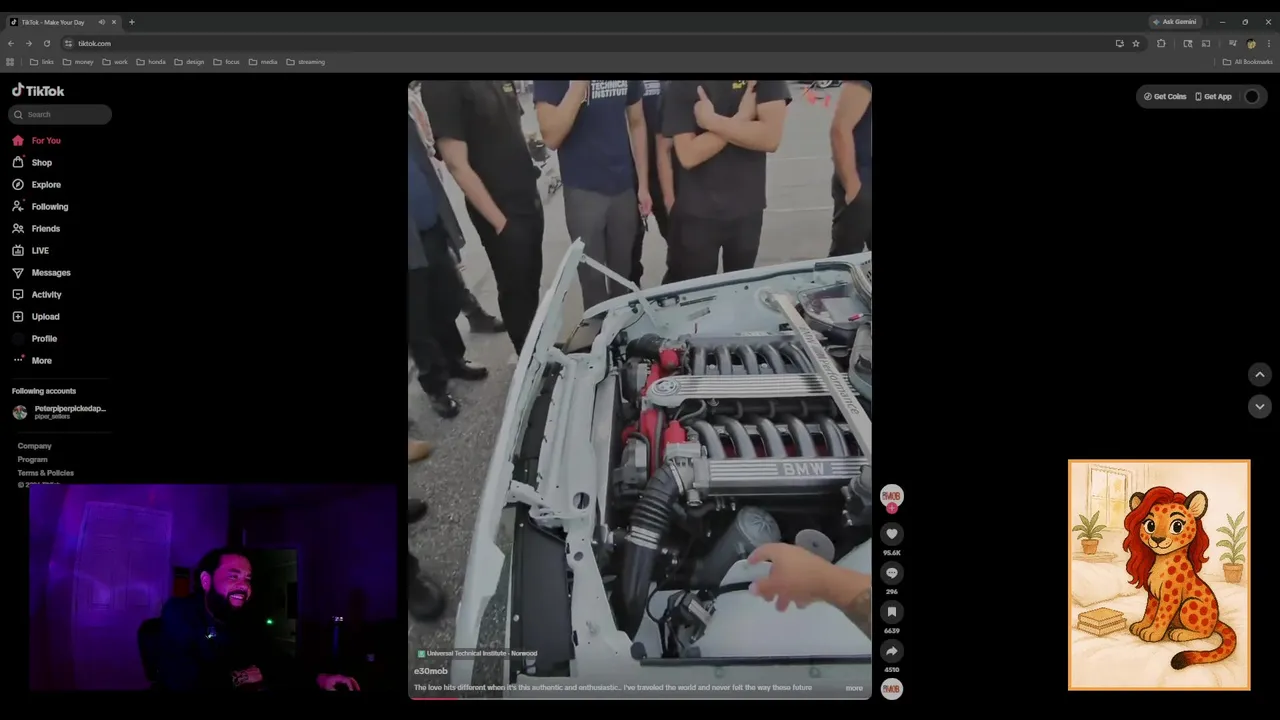Open the Chrome profile avatar
The width and height of the screenshot is (1280, 720).
click(x=1251, y=43)
